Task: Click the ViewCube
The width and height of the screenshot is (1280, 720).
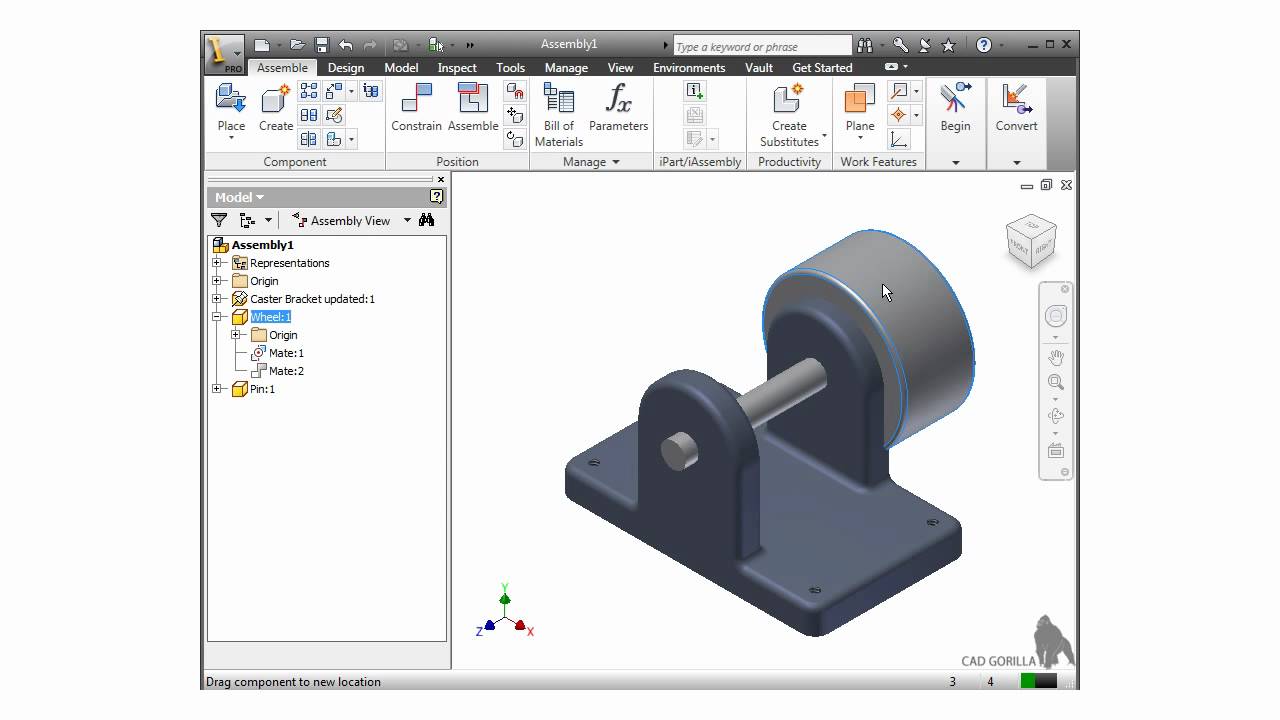Action: 1031,240
